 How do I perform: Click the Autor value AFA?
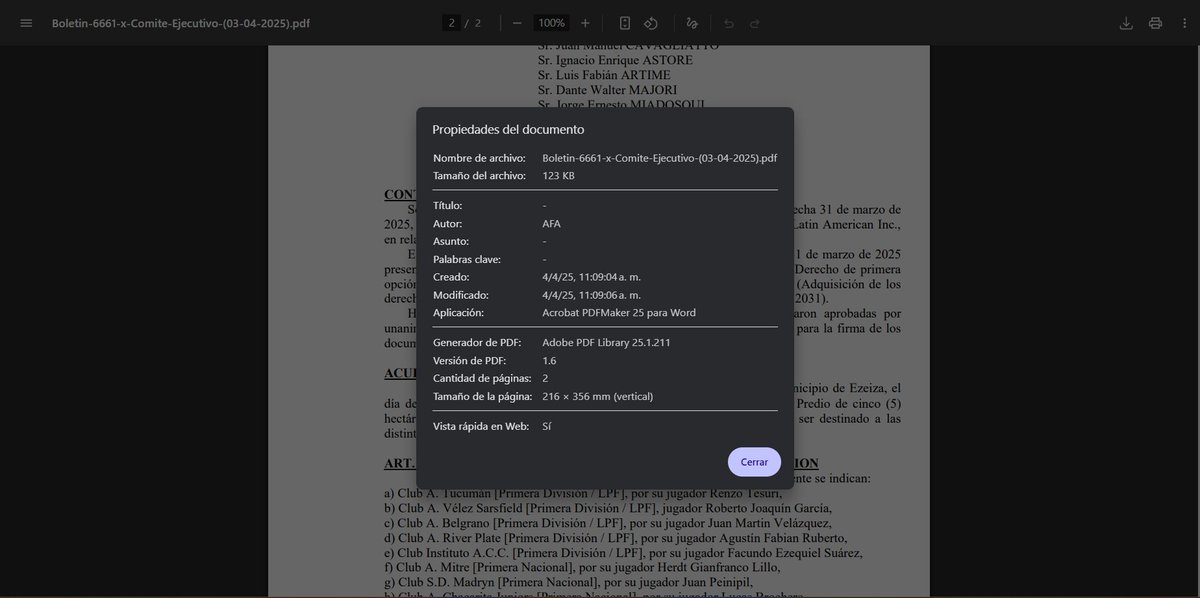551,223
